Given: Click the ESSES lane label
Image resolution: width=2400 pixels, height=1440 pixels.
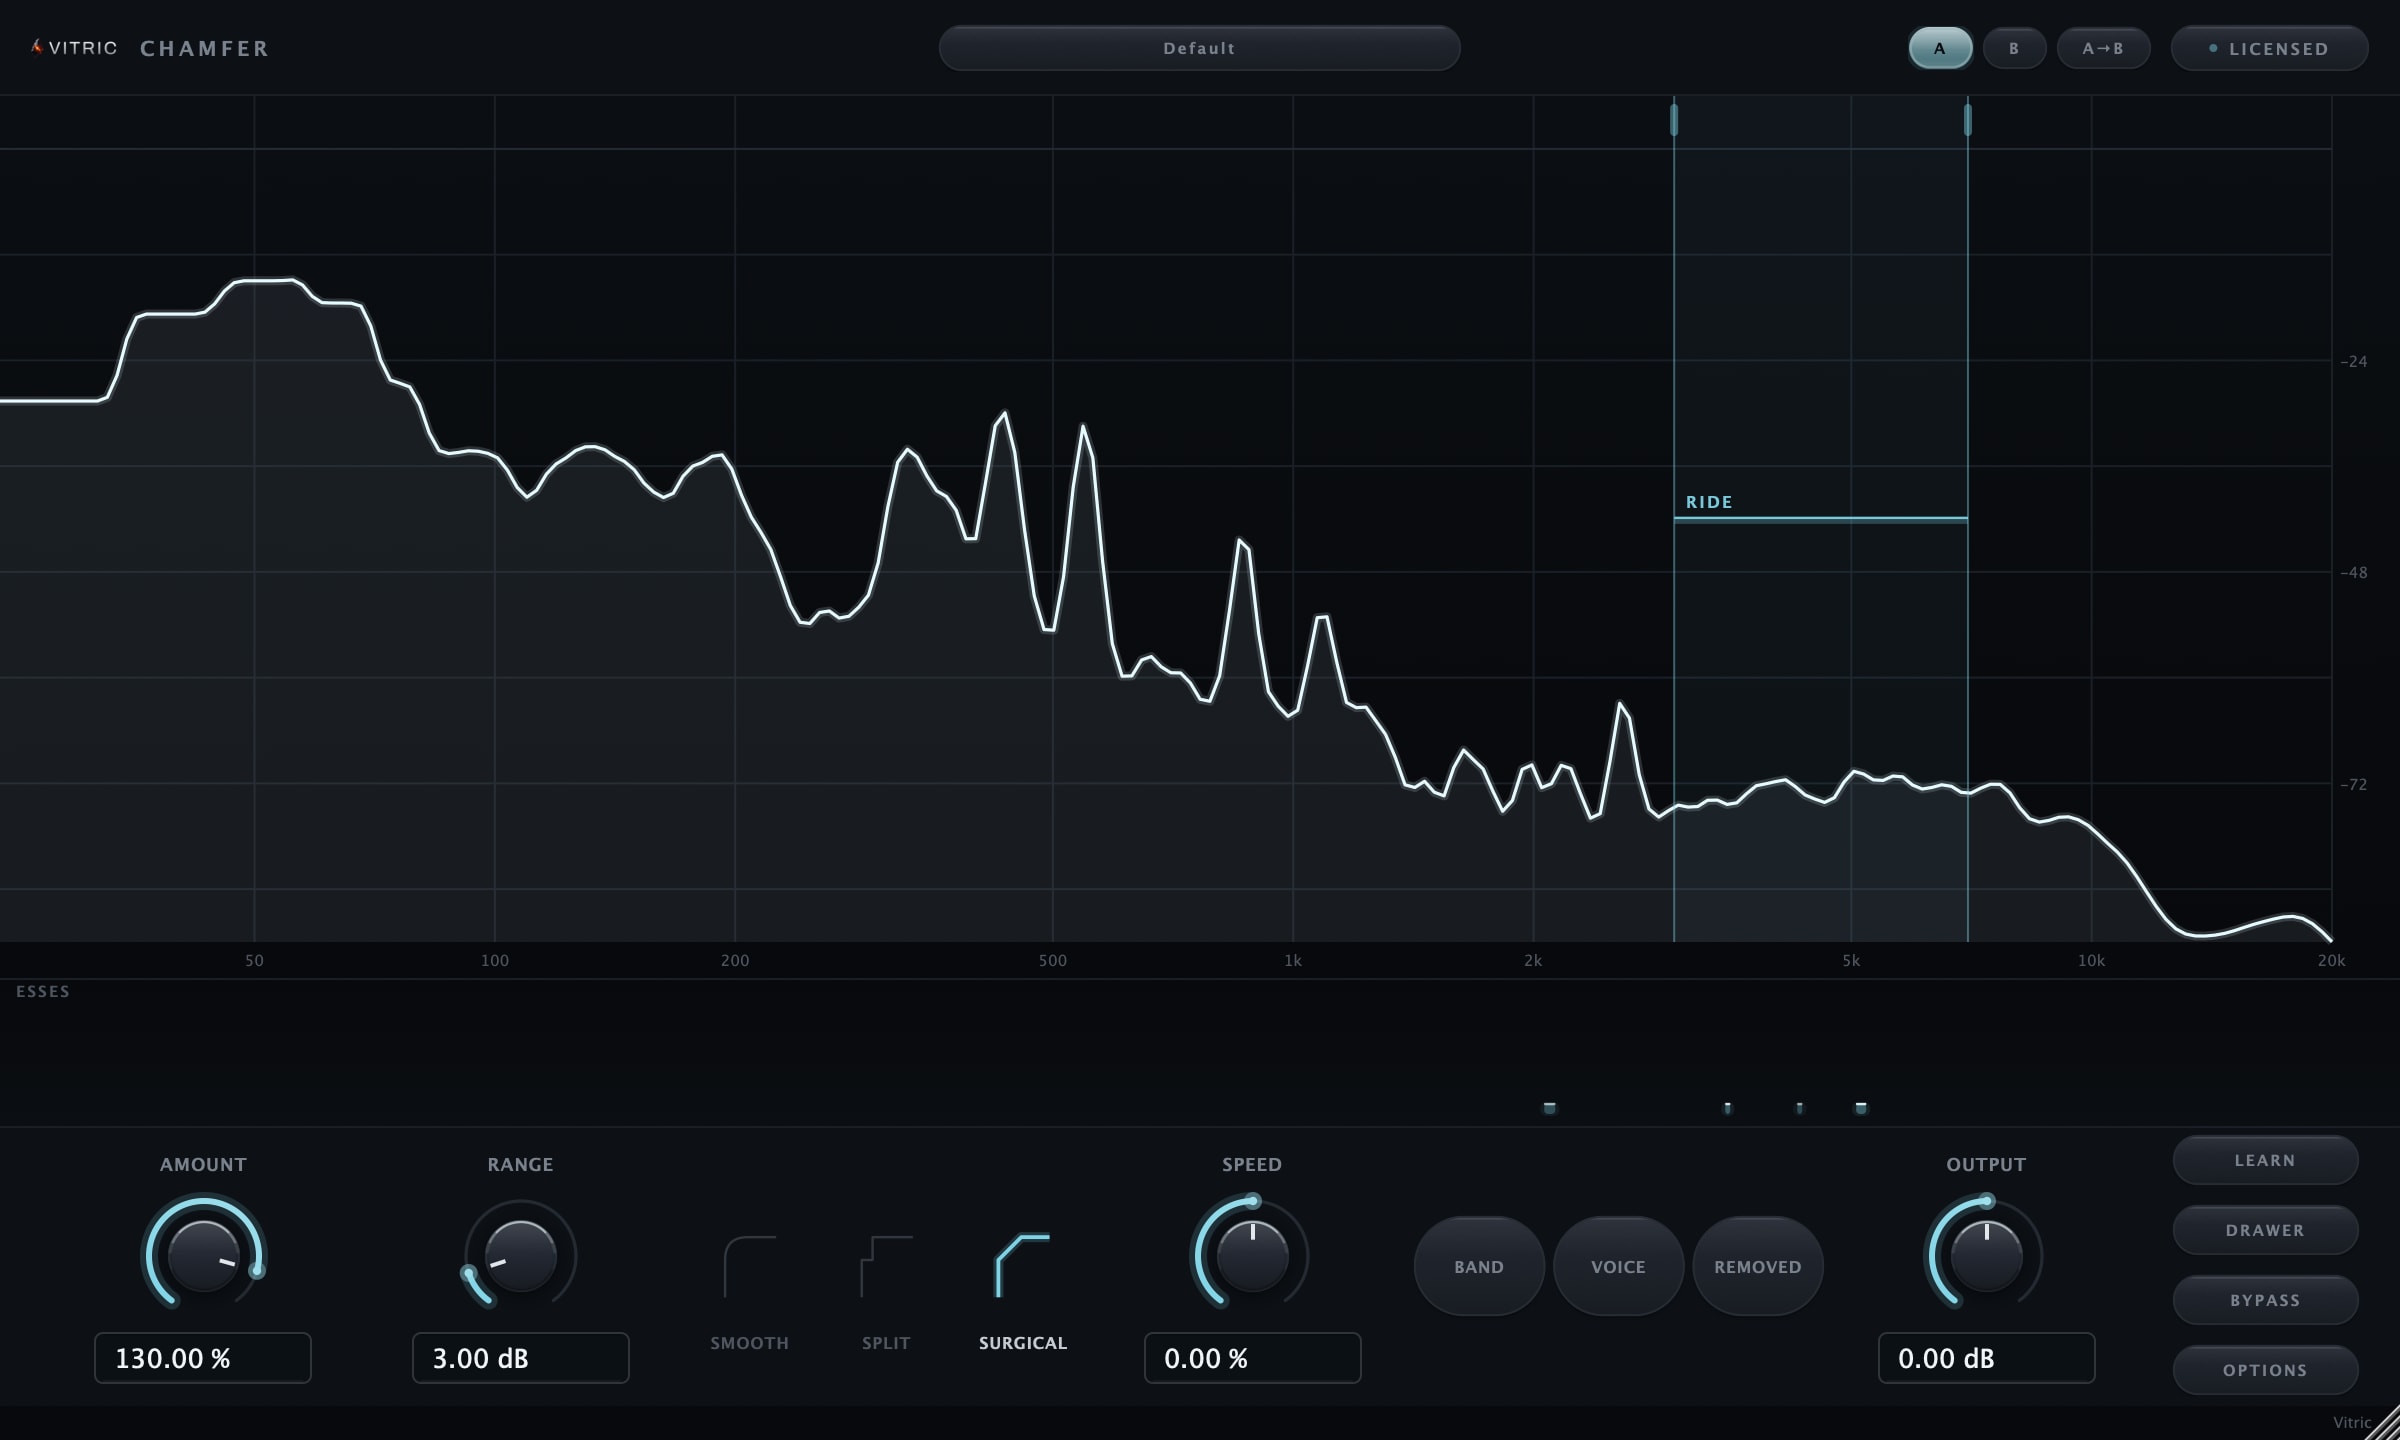Looking at the screenshot, I should [x=43, y=991].
